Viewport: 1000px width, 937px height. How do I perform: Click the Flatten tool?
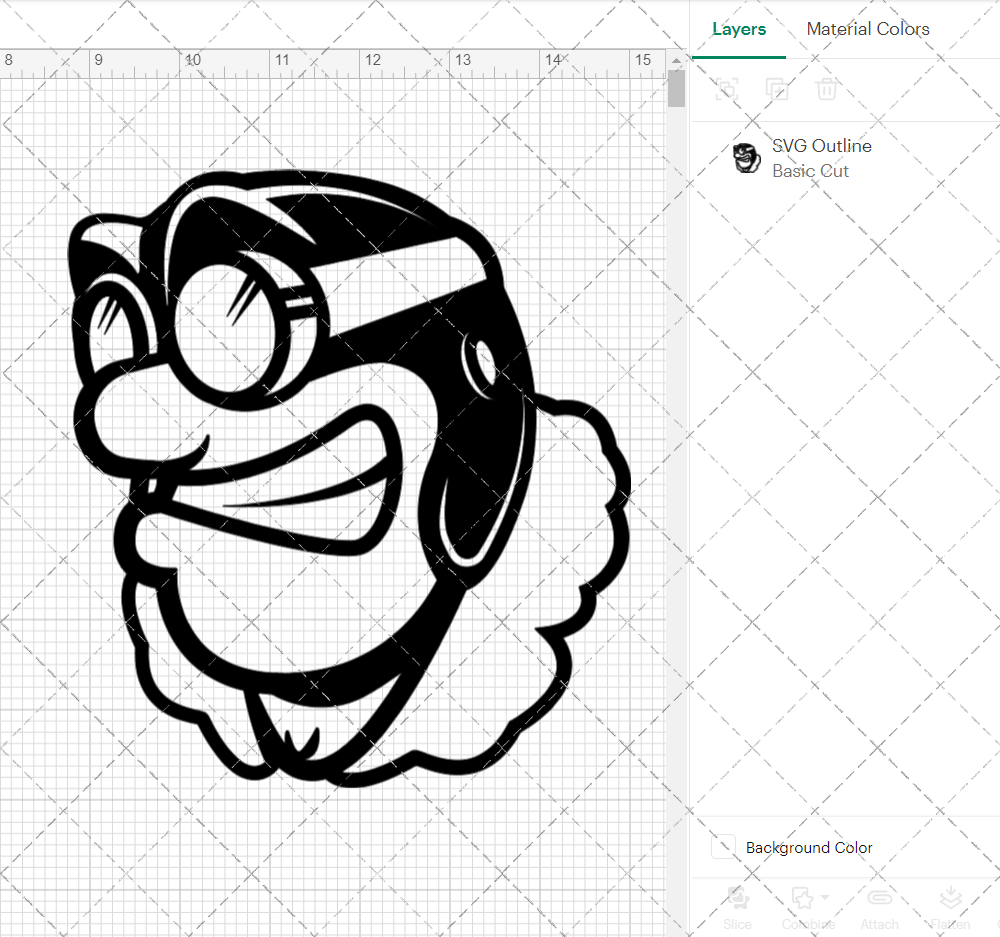coord(950,908)
